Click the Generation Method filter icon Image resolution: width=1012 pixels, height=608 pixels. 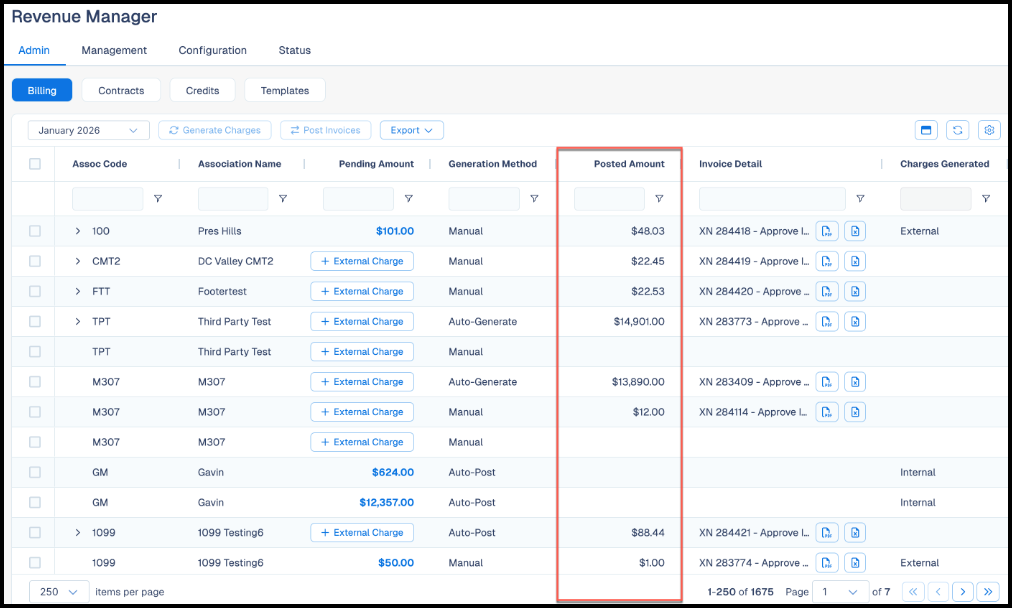(x=534, y=199)
